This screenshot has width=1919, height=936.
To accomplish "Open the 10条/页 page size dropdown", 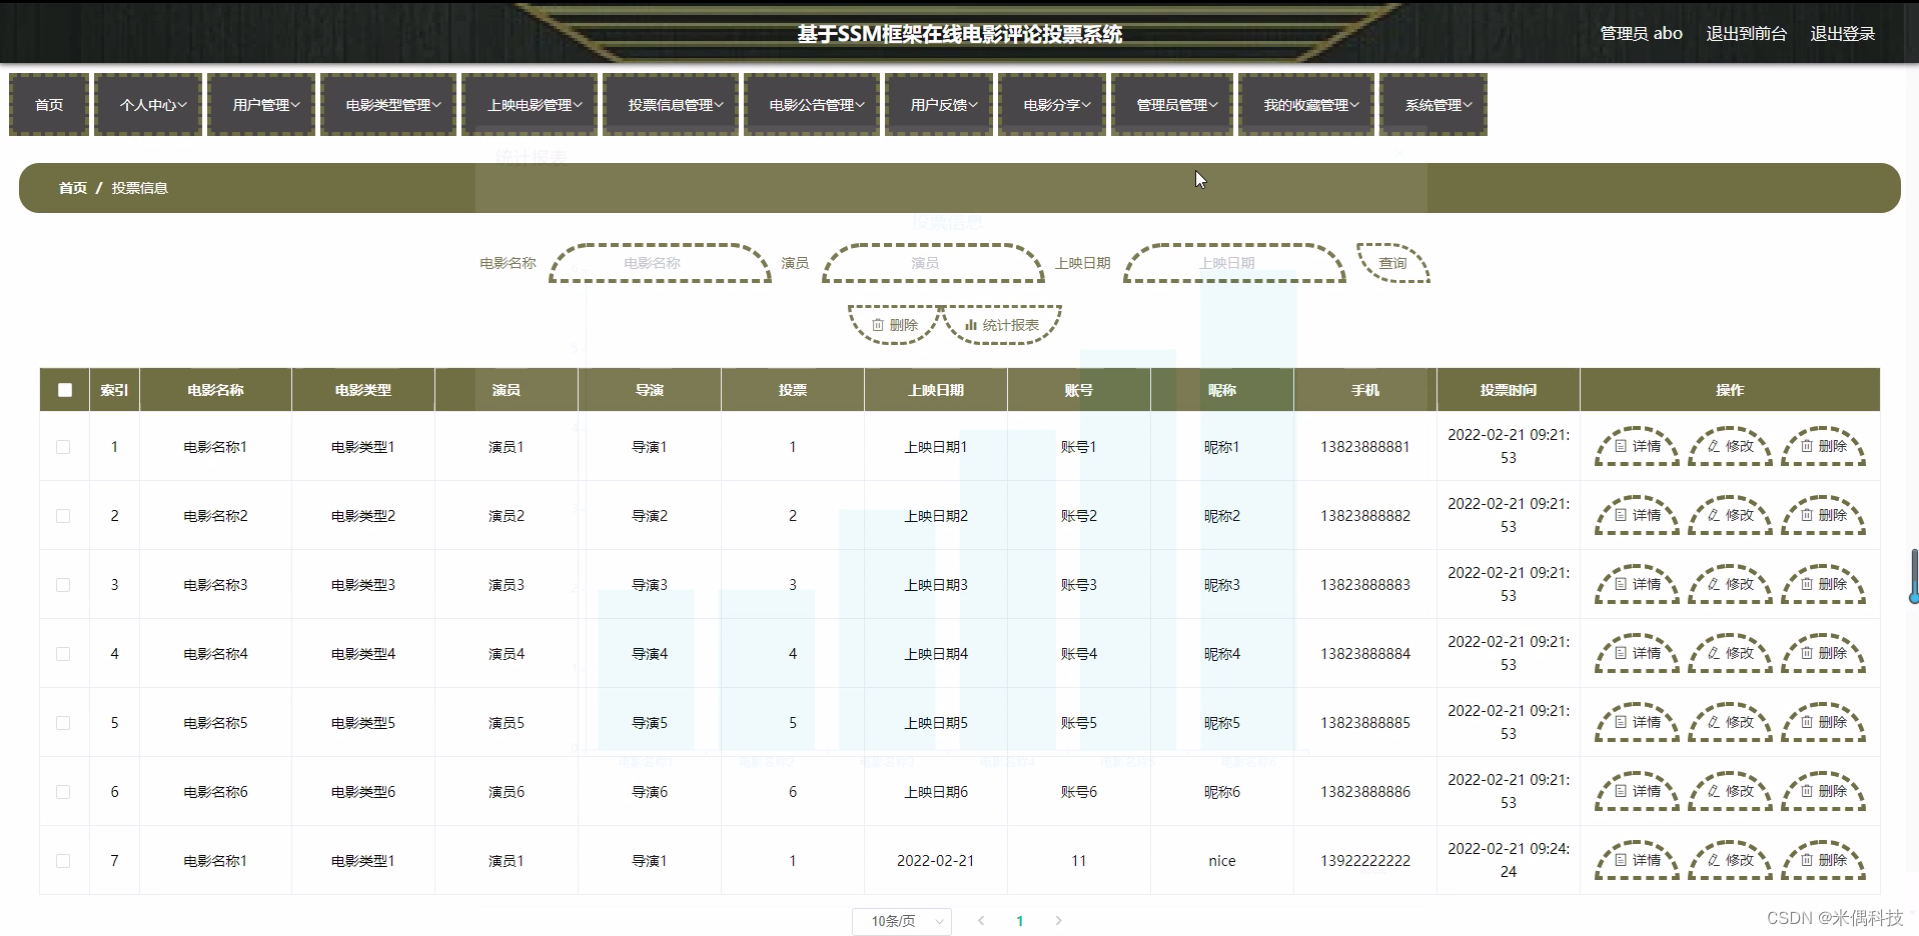I will click(x=899, y=920).
